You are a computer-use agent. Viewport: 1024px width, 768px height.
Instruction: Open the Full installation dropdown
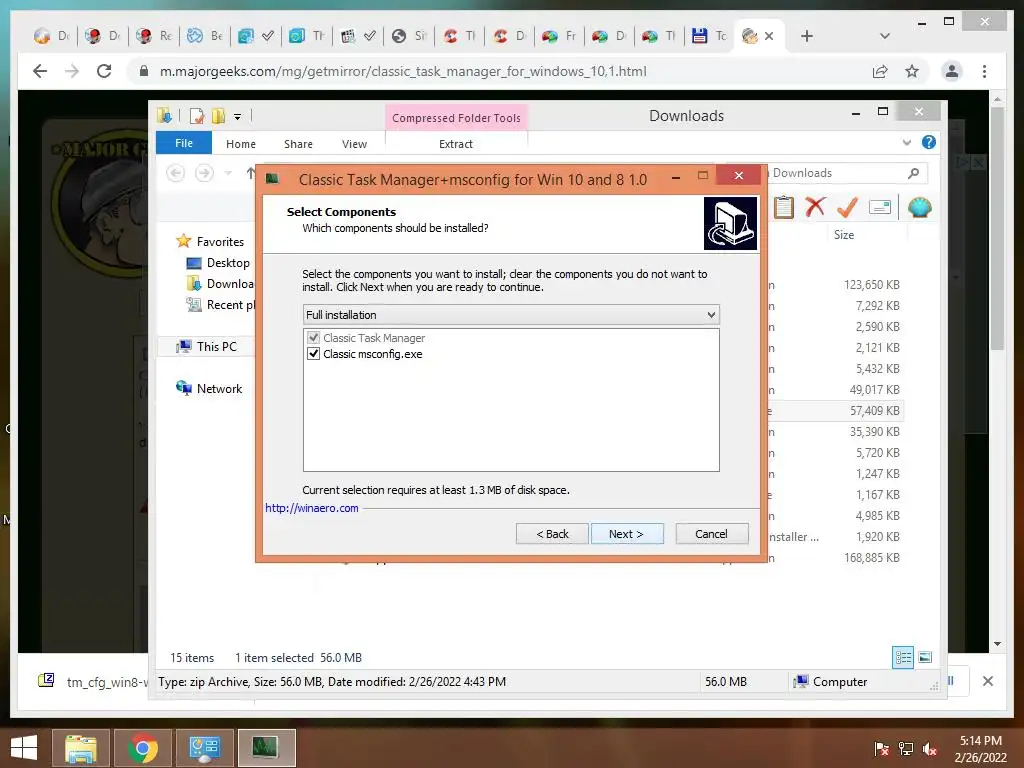511,315
